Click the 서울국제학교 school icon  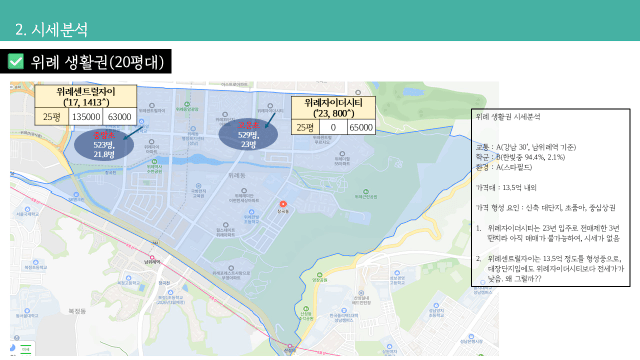point(27,208)
